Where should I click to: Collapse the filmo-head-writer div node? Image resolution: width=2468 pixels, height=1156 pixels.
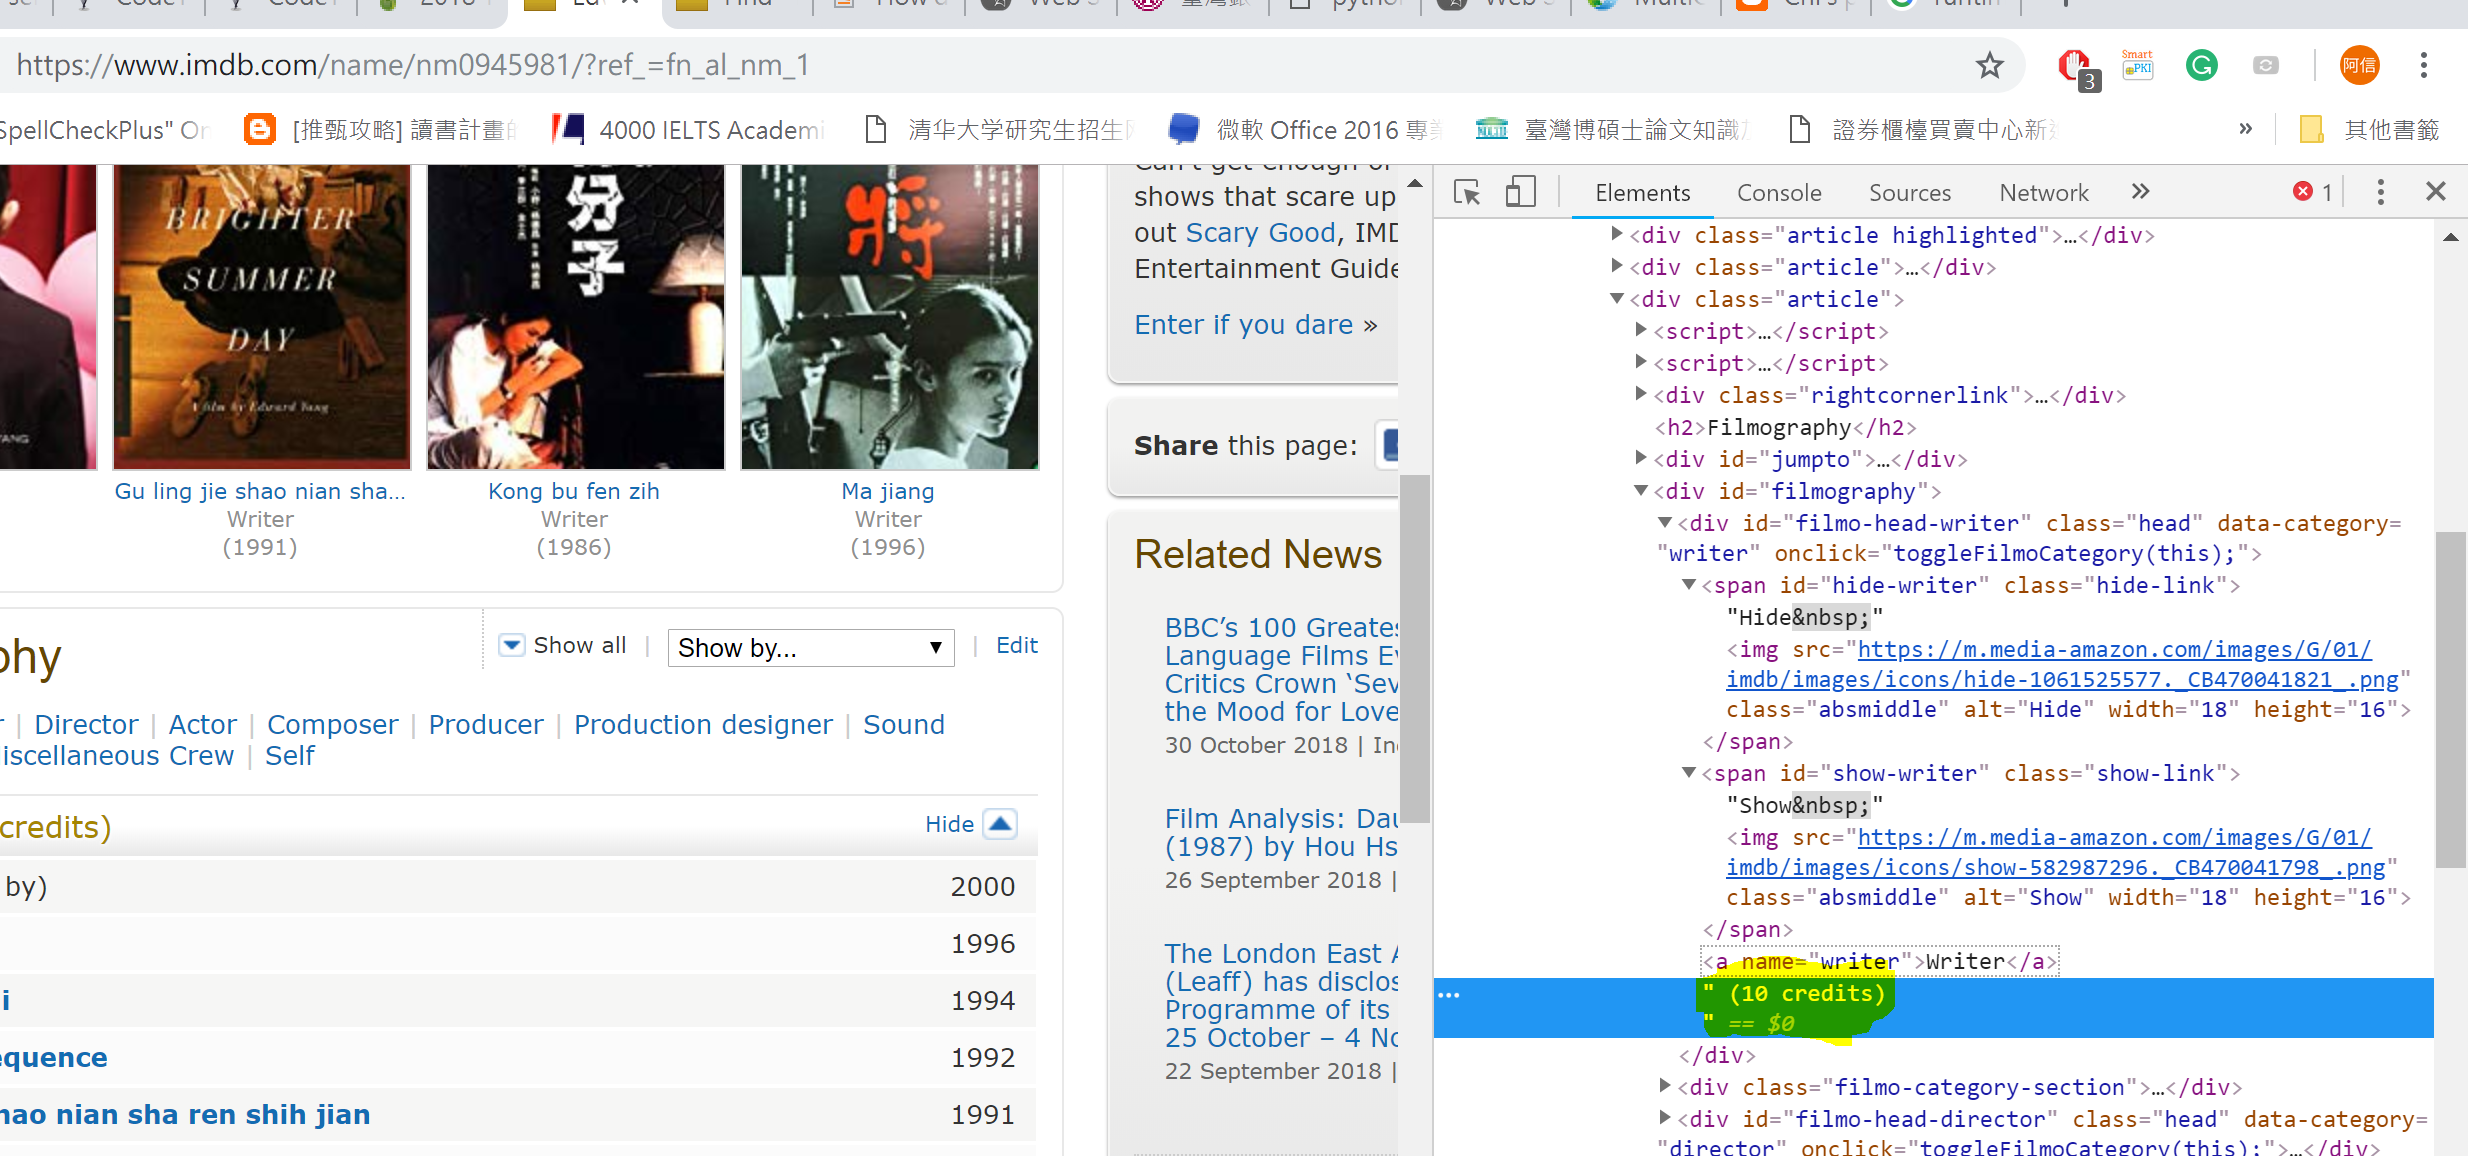point(1664,522)
